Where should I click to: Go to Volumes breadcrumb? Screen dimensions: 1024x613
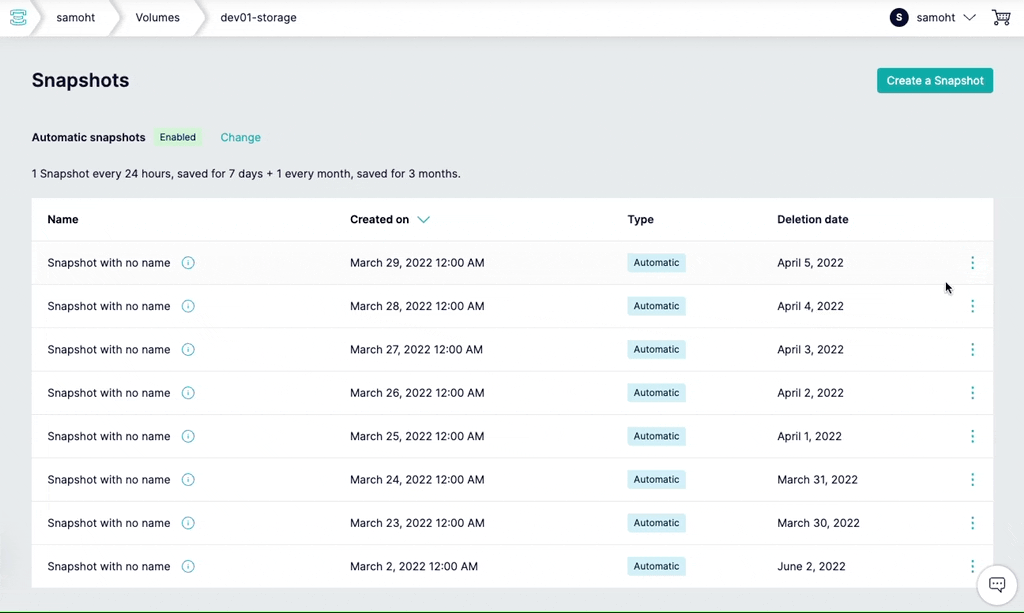click(x=157, y=18)
